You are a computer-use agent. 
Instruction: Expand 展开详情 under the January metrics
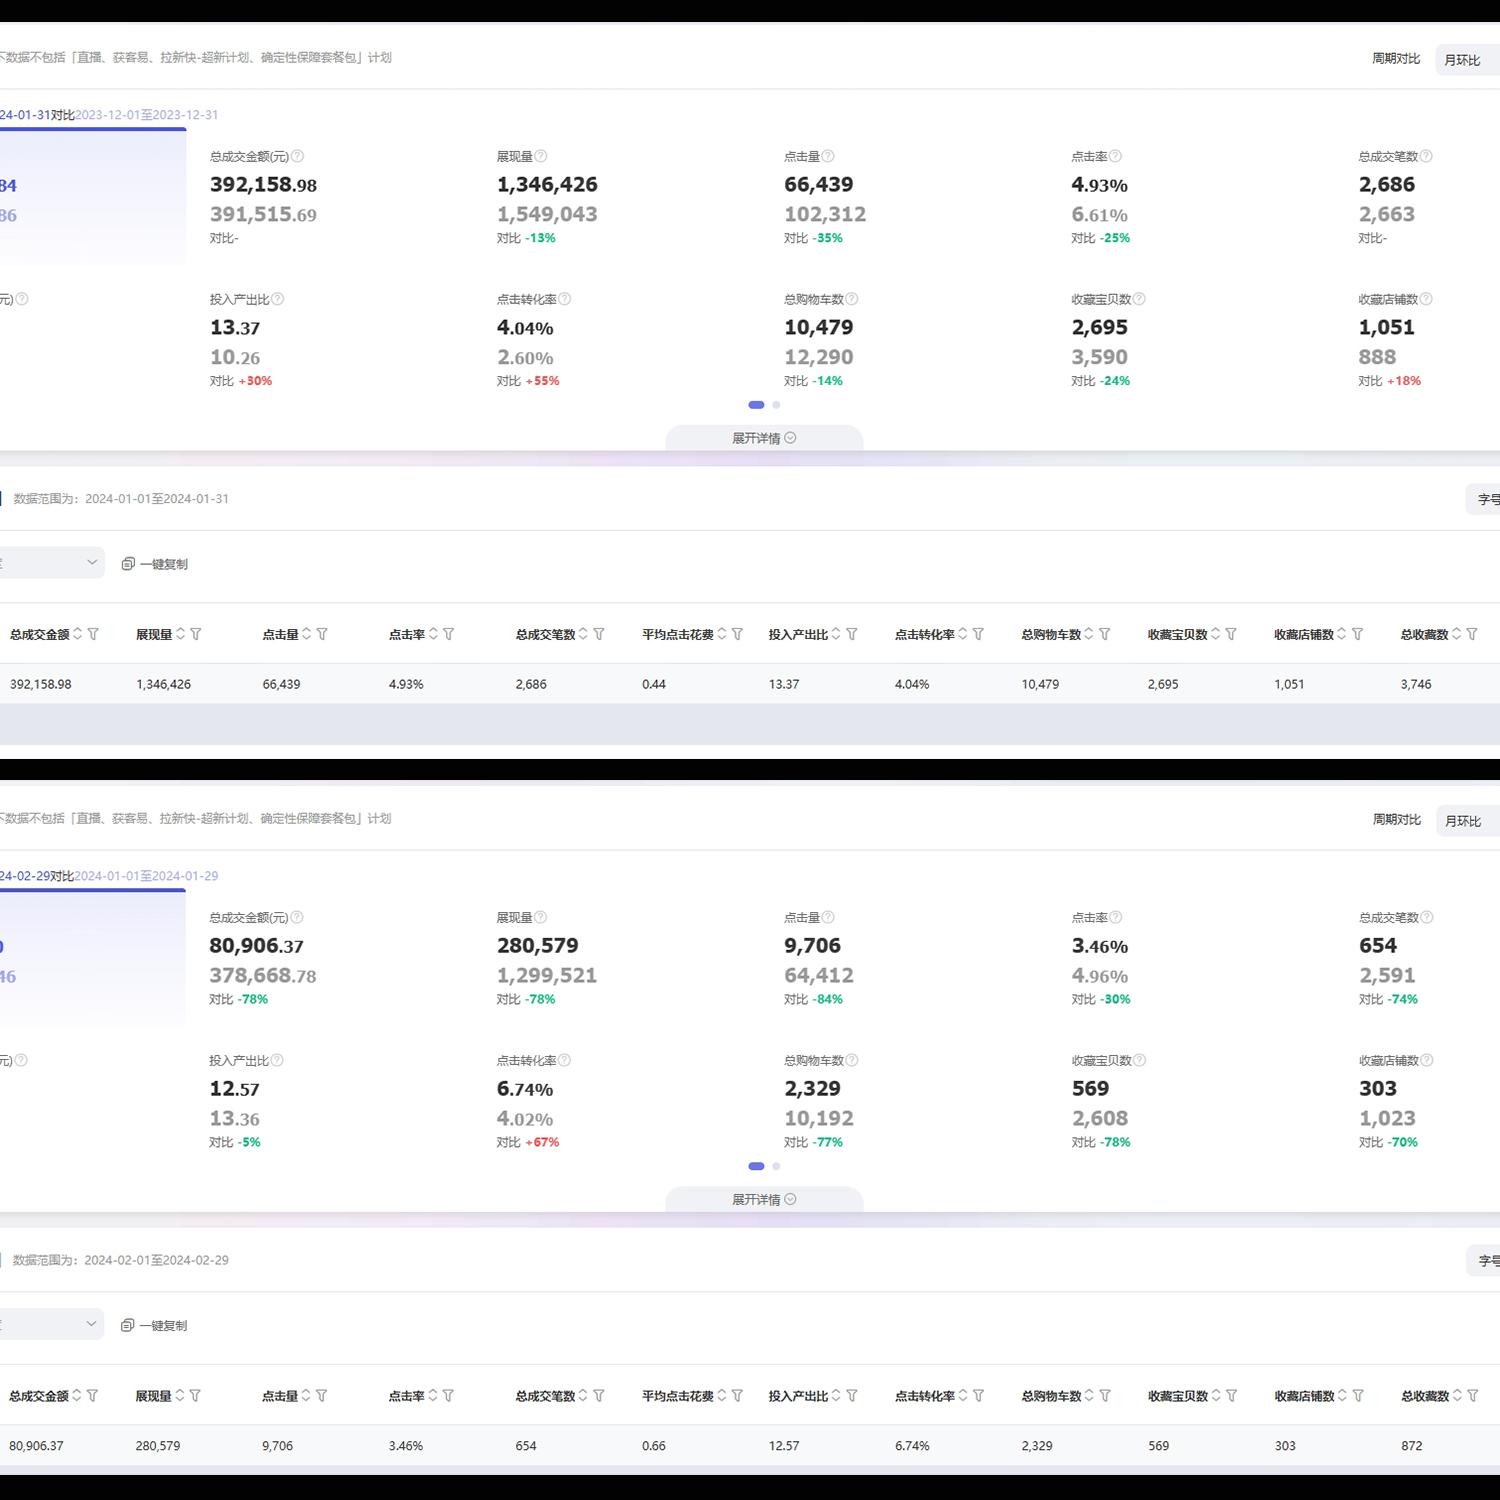pyautogui.click(x=764, y=438)
